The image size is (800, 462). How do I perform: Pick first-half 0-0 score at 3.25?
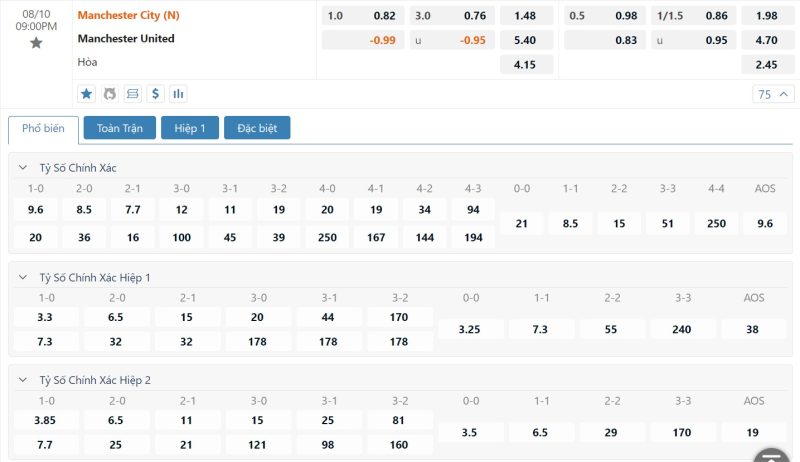click(x=470, y=329)
